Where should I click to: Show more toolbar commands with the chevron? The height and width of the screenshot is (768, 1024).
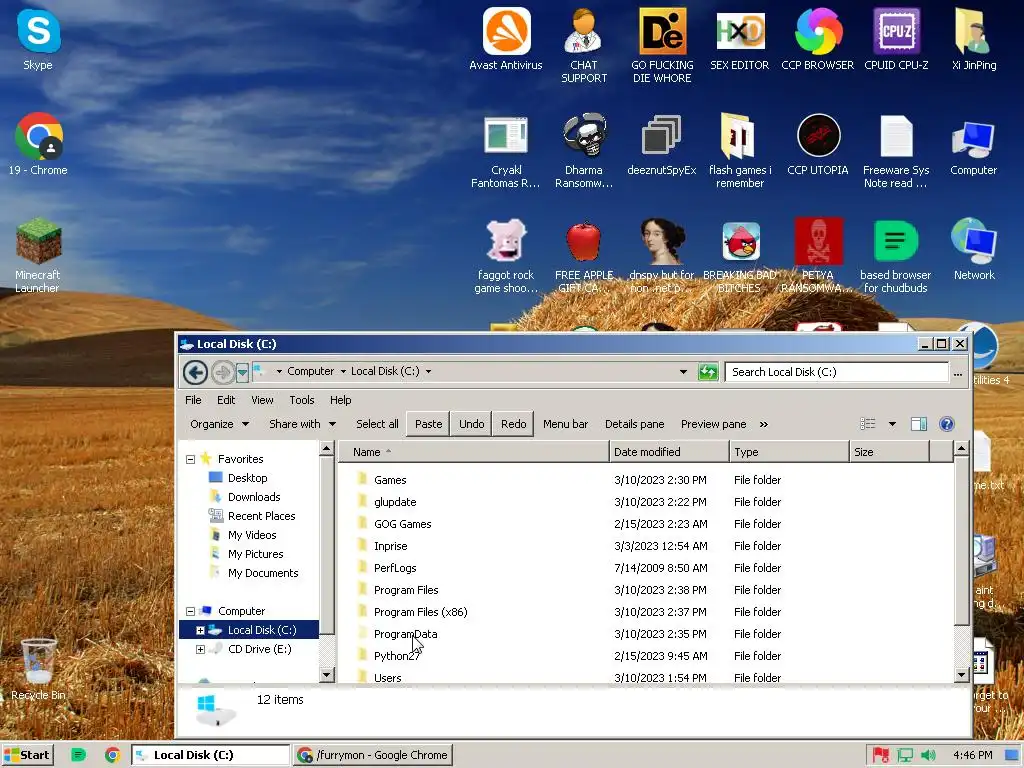(763, 424)
